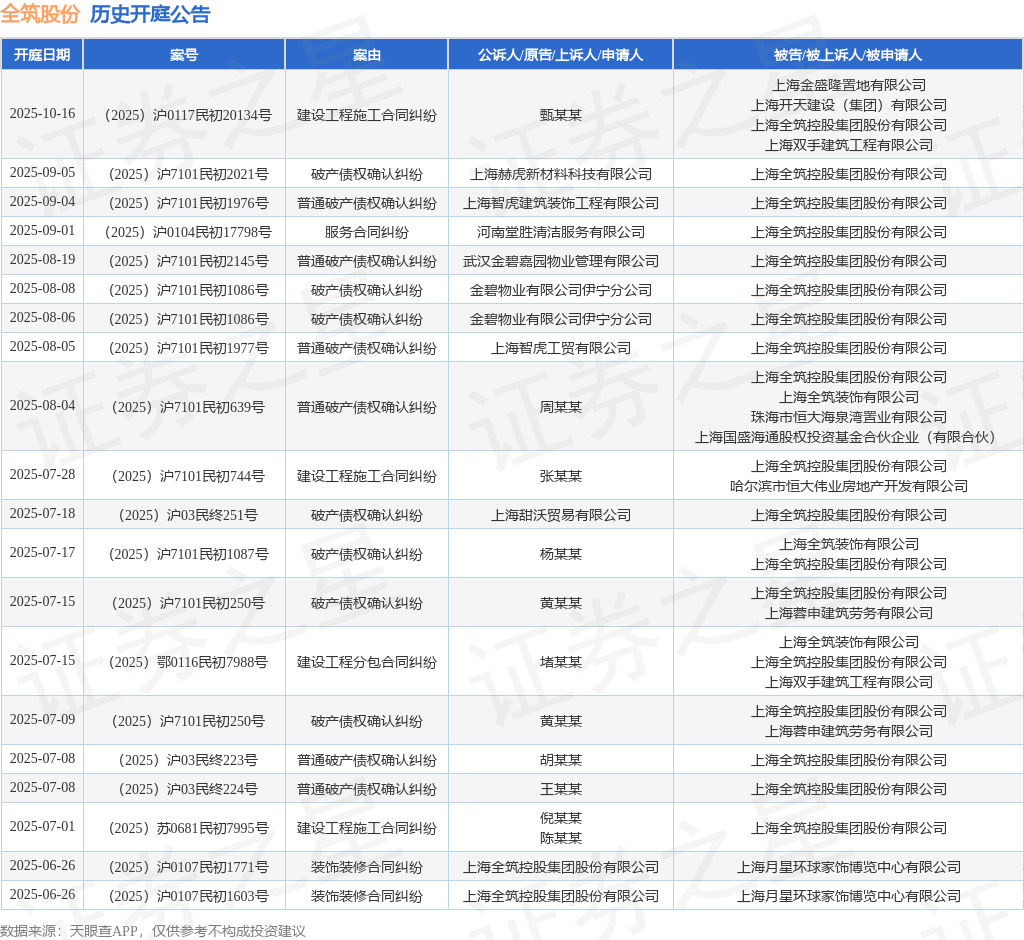Screen dimensions: 1024x940
Task: Click plaintiff 倪某某
Action: 560,818
